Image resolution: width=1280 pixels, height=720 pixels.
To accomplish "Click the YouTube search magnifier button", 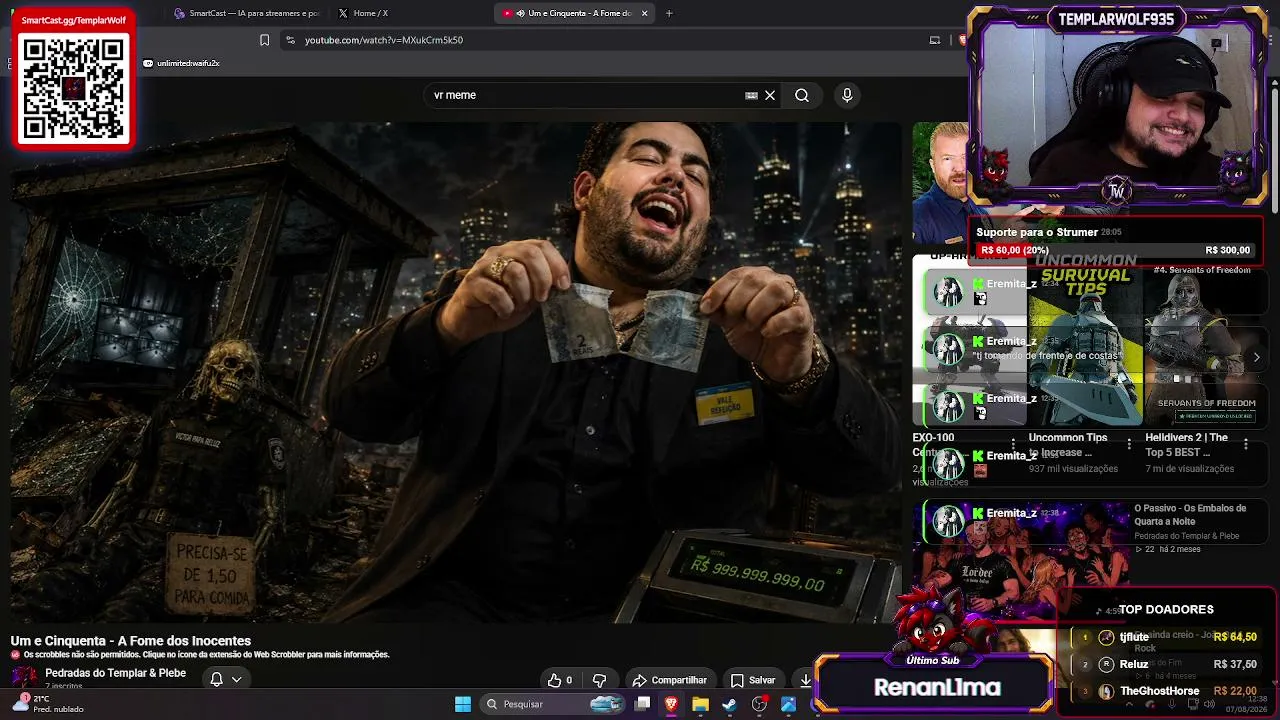I will 802,95.
